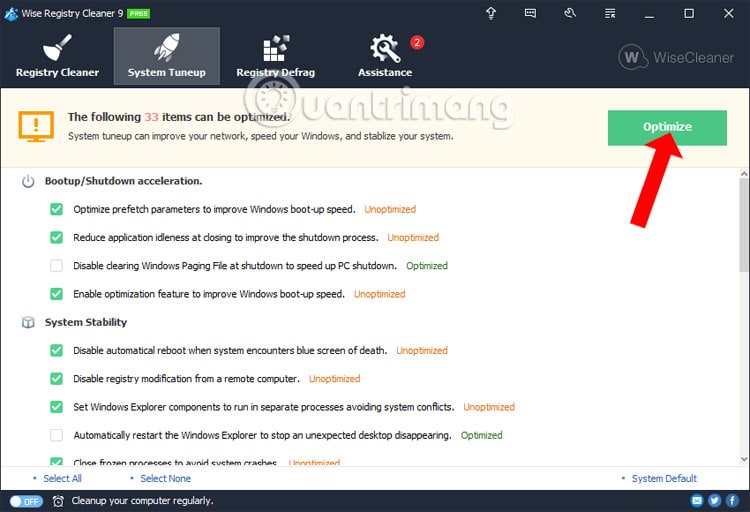Click Unoptimized status beside prefetch parameters
750x512 pixels.
coord(390,209)
